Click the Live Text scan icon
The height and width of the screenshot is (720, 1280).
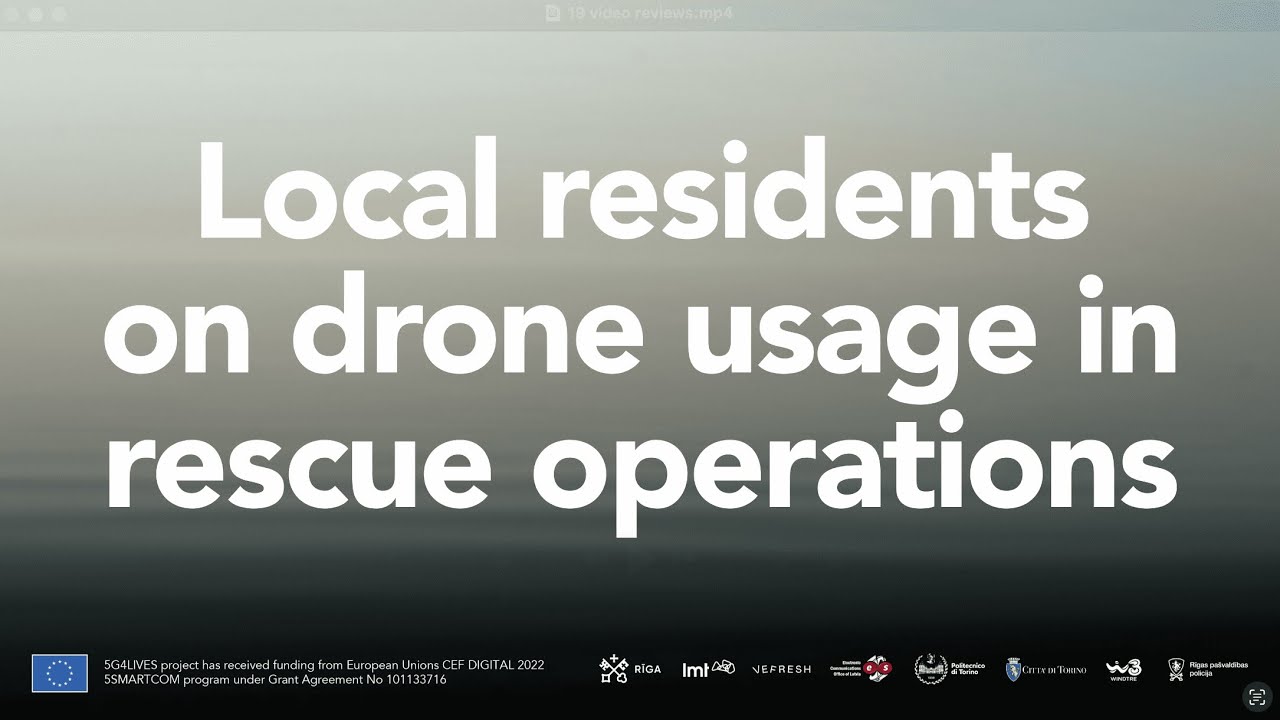tap(1256, 696)
